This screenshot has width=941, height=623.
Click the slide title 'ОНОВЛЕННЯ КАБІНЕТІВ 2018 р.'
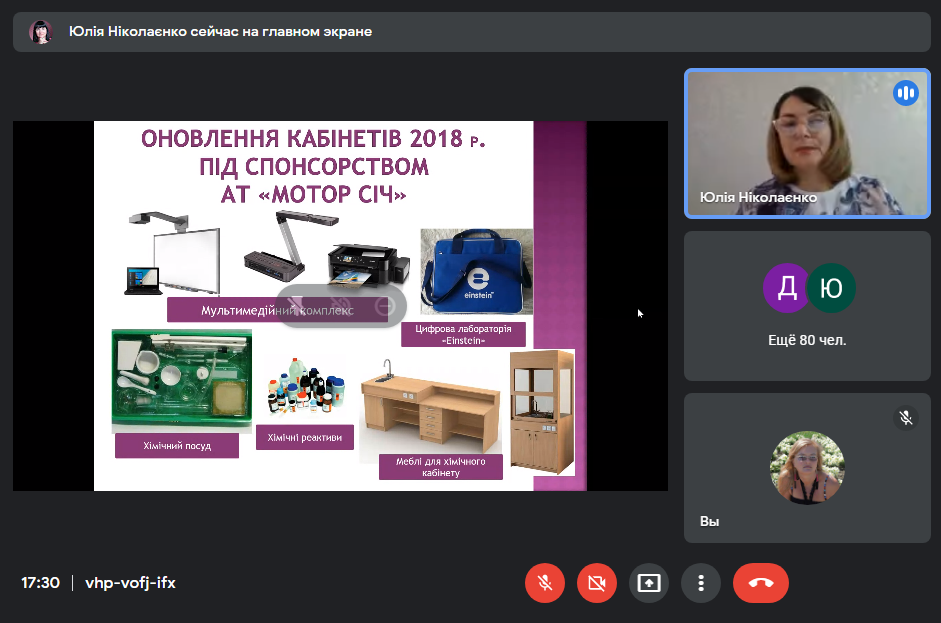tap(313, 139)
